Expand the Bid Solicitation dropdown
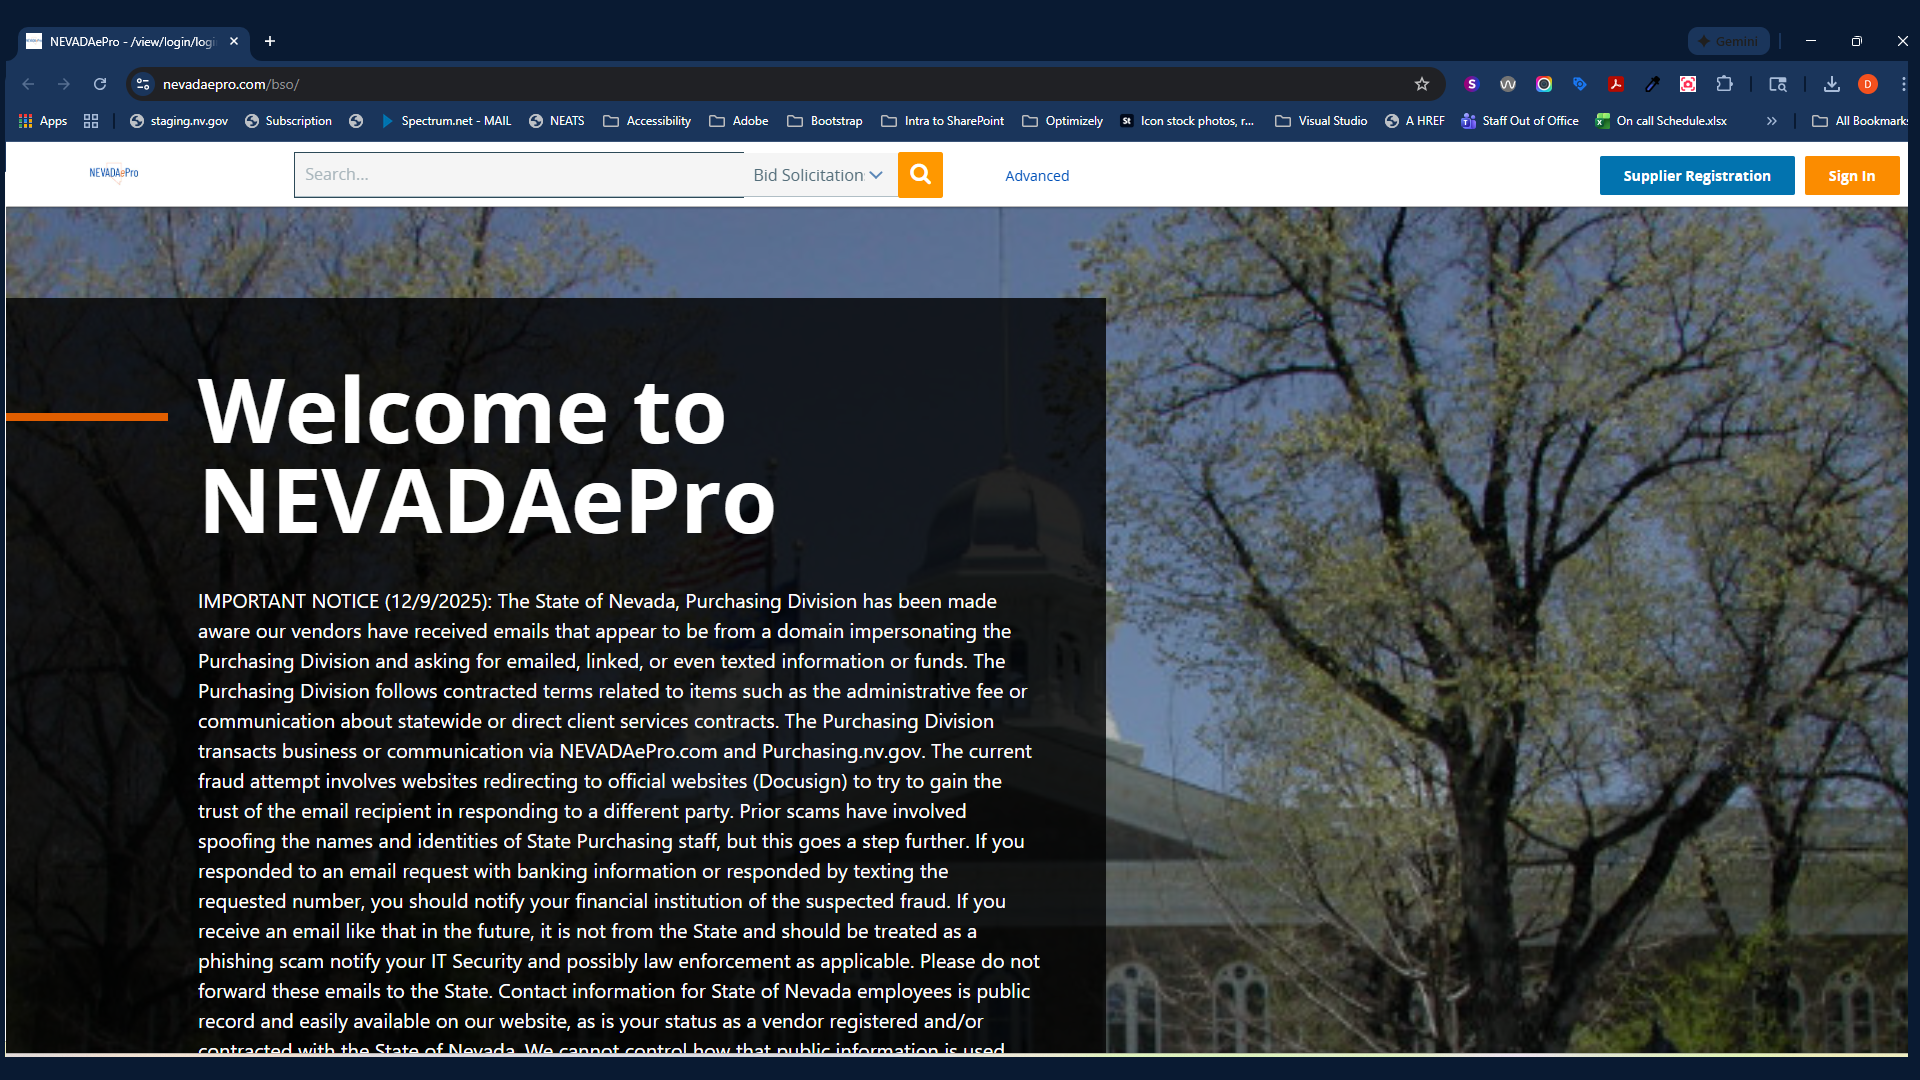Screen dimensions: 1920x1080 pyautogui.click(x=818, y=175)
